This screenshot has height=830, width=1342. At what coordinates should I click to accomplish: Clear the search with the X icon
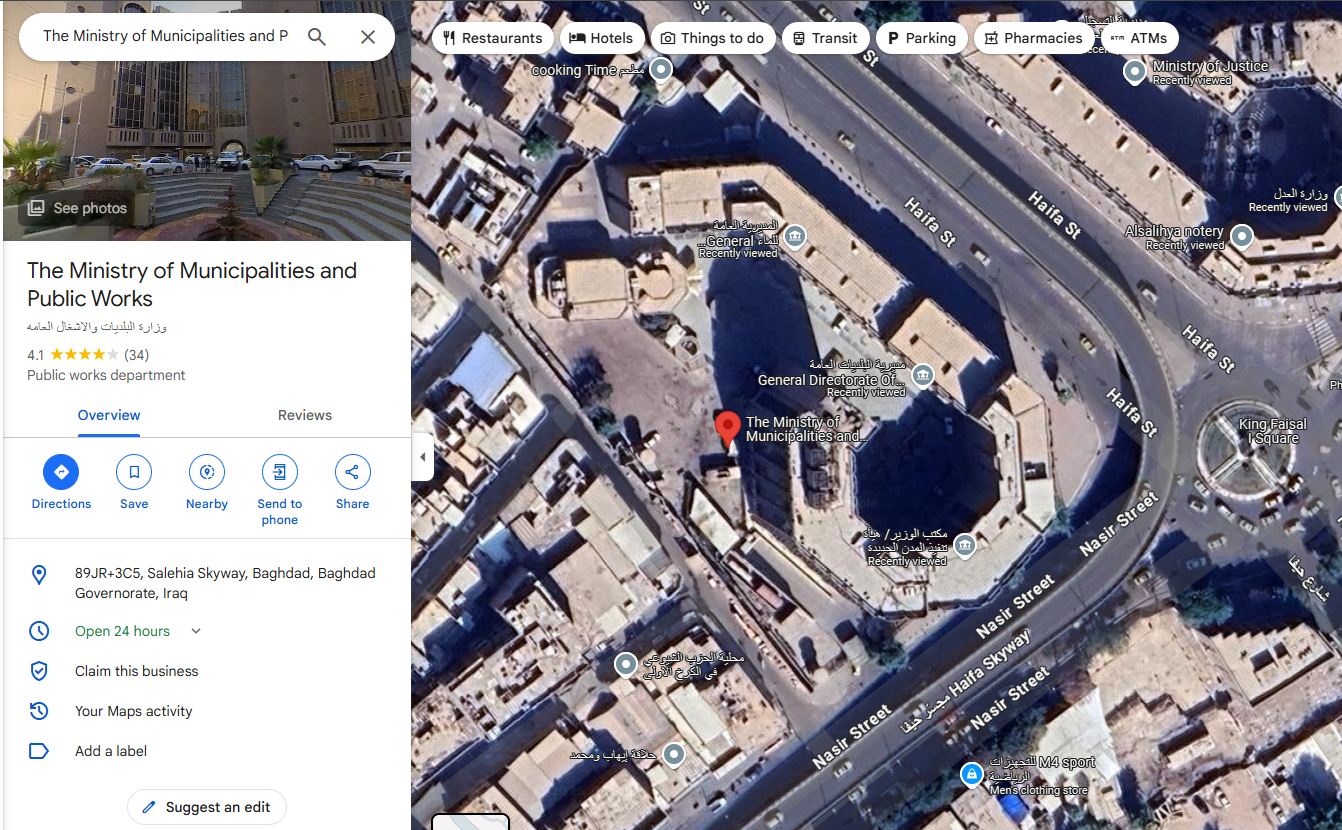click(368, 37)
